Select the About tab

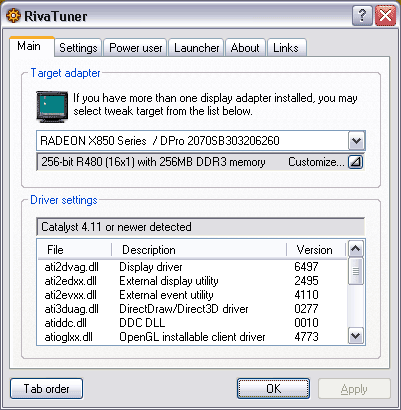245,48
